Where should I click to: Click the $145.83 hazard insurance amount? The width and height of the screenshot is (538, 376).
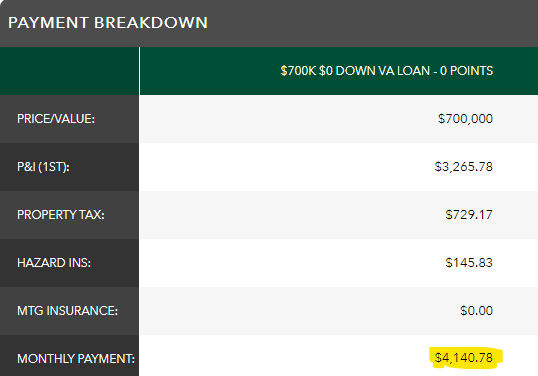(469, 263)
